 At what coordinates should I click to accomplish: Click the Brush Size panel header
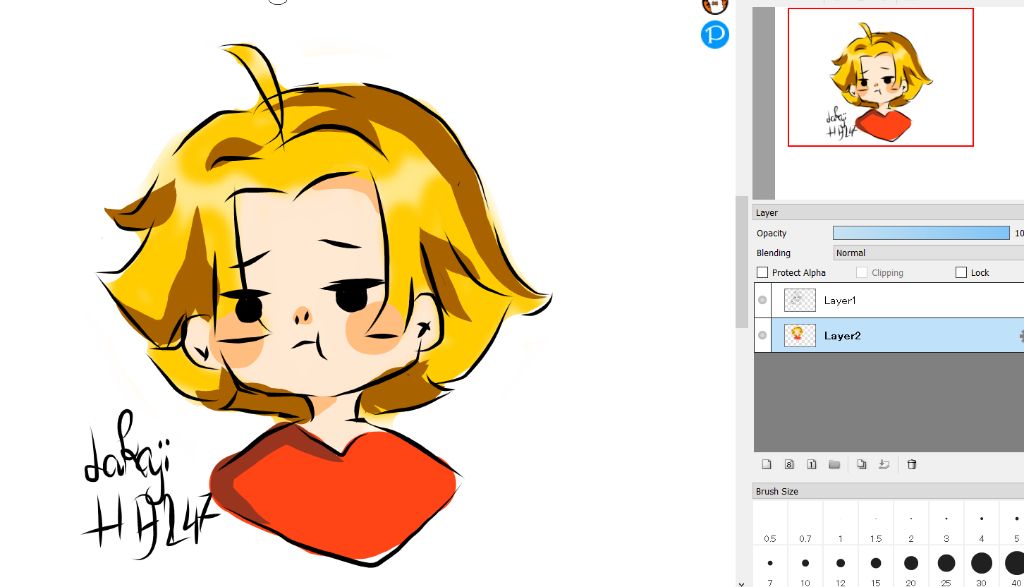pyautogui.click(x=888, y=491)
